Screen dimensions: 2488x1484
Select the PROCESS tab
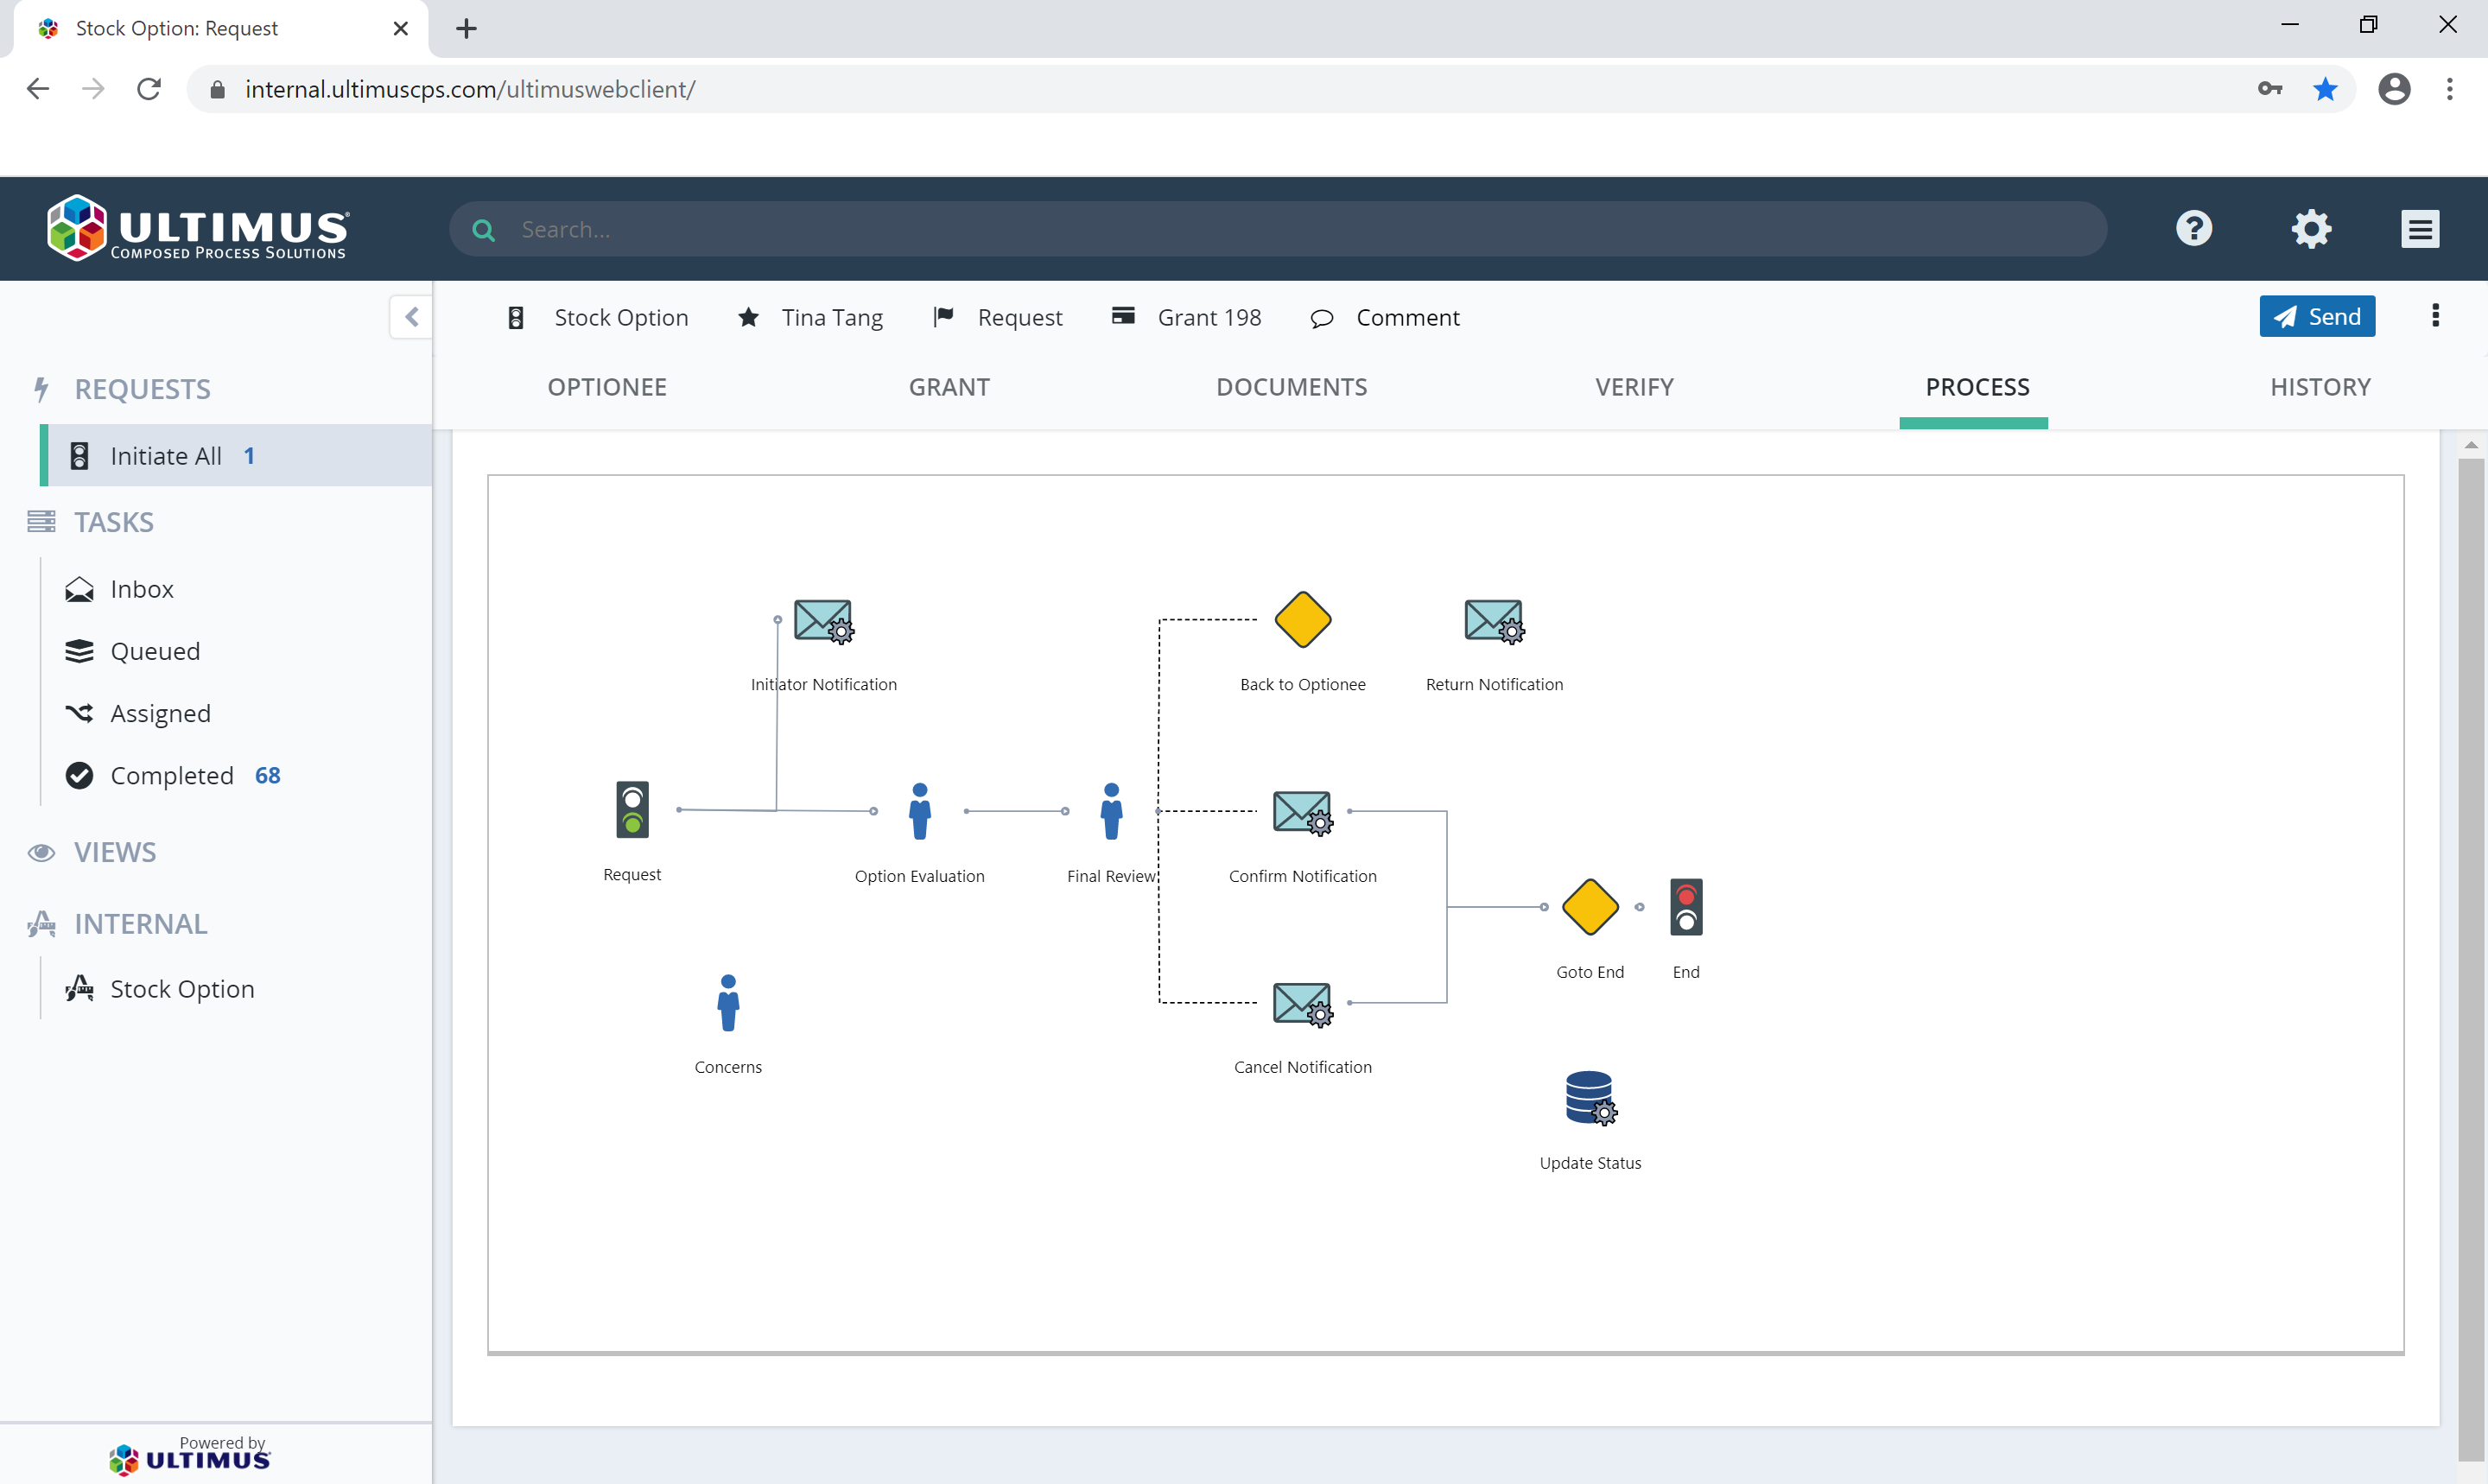[1976, 385]
